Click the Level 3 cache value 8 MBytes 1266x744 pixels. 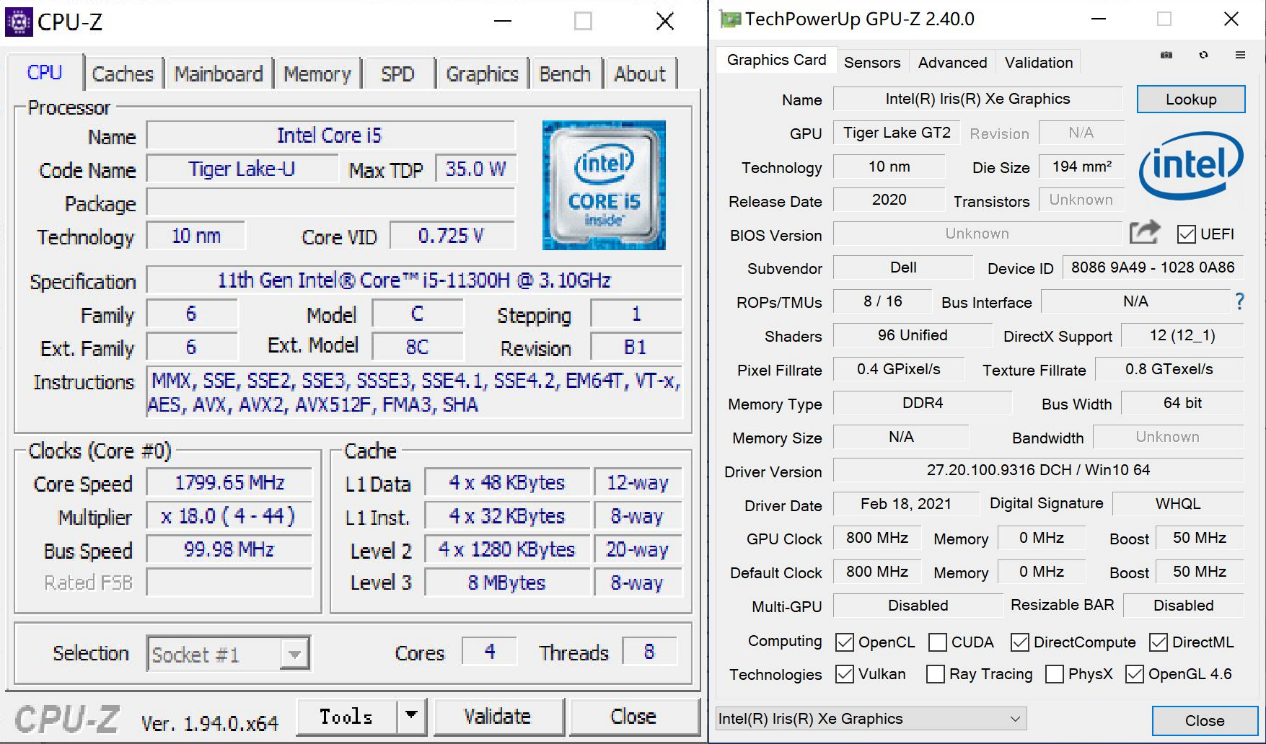point(507,582)
